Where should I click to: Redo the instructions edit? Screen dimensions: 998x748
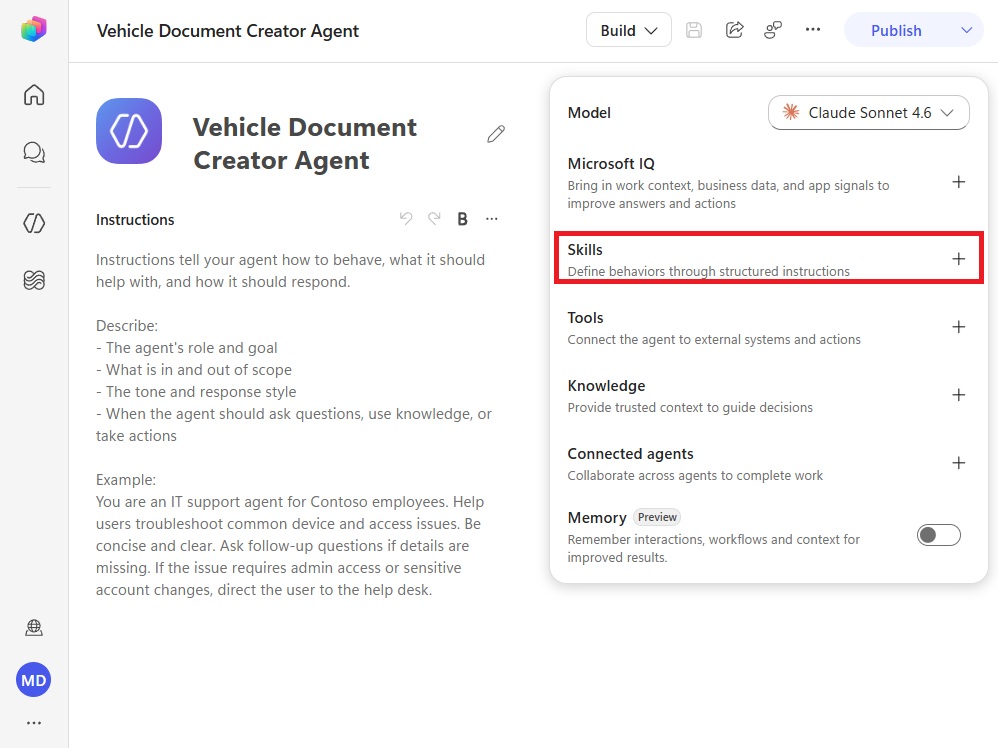point(434,219)
